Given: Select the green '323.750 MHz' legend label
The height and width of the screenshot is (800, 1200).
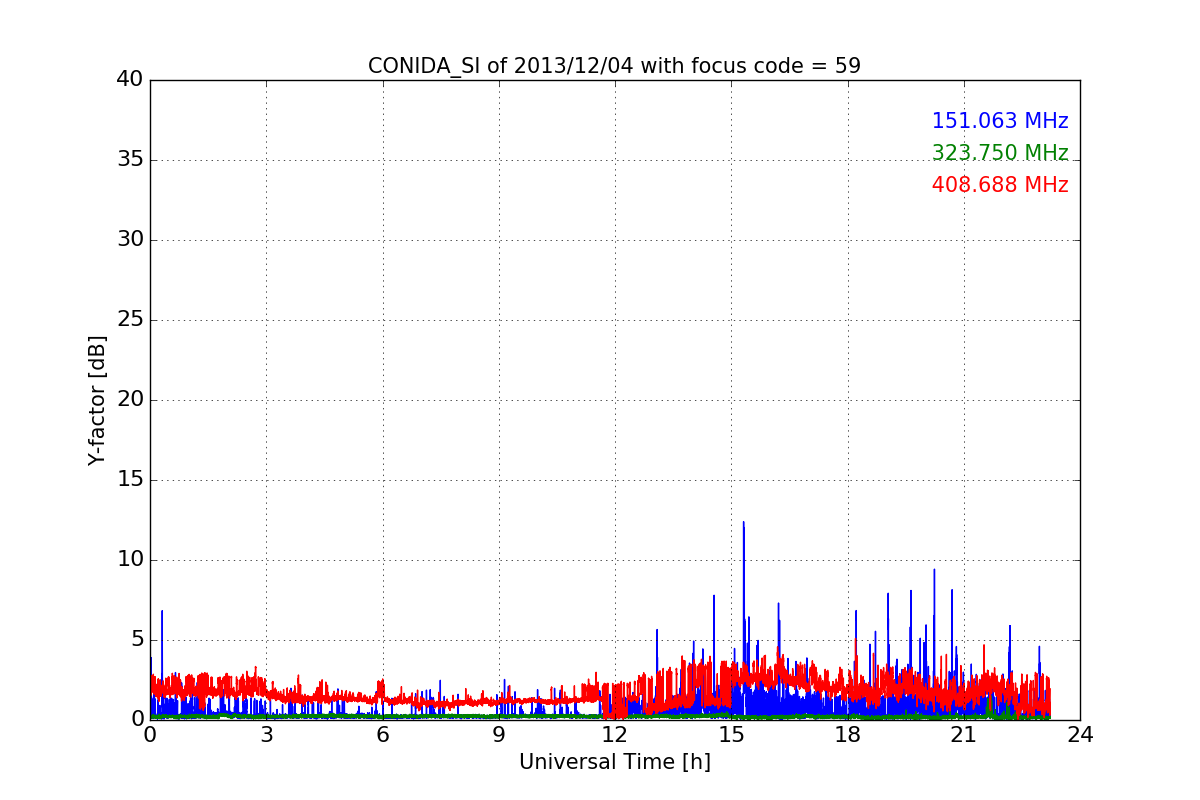Looking at the screenshot, I should point(1000,153).
